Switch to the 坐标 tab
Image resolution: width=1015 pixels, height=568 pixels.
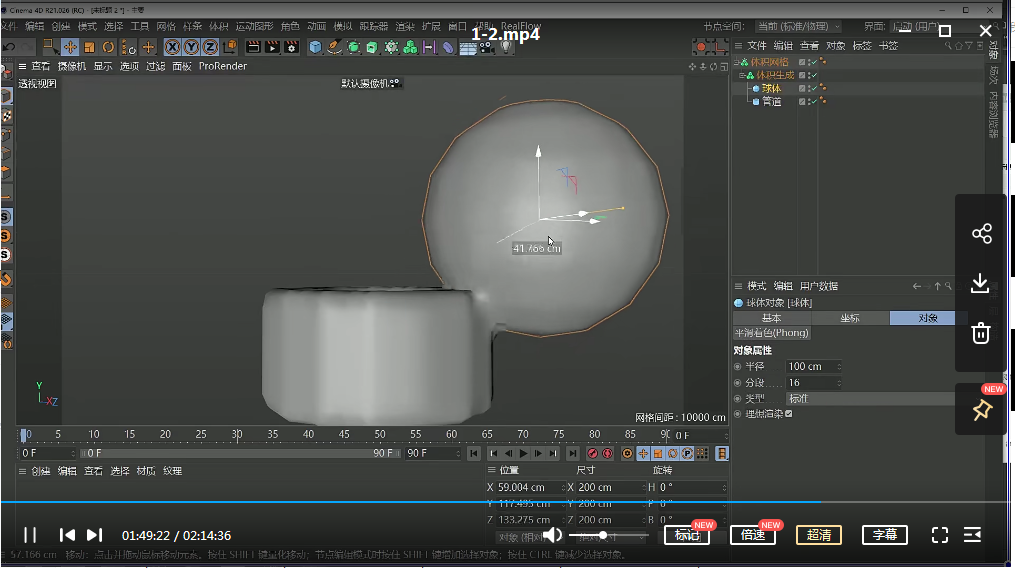[849, 318]
